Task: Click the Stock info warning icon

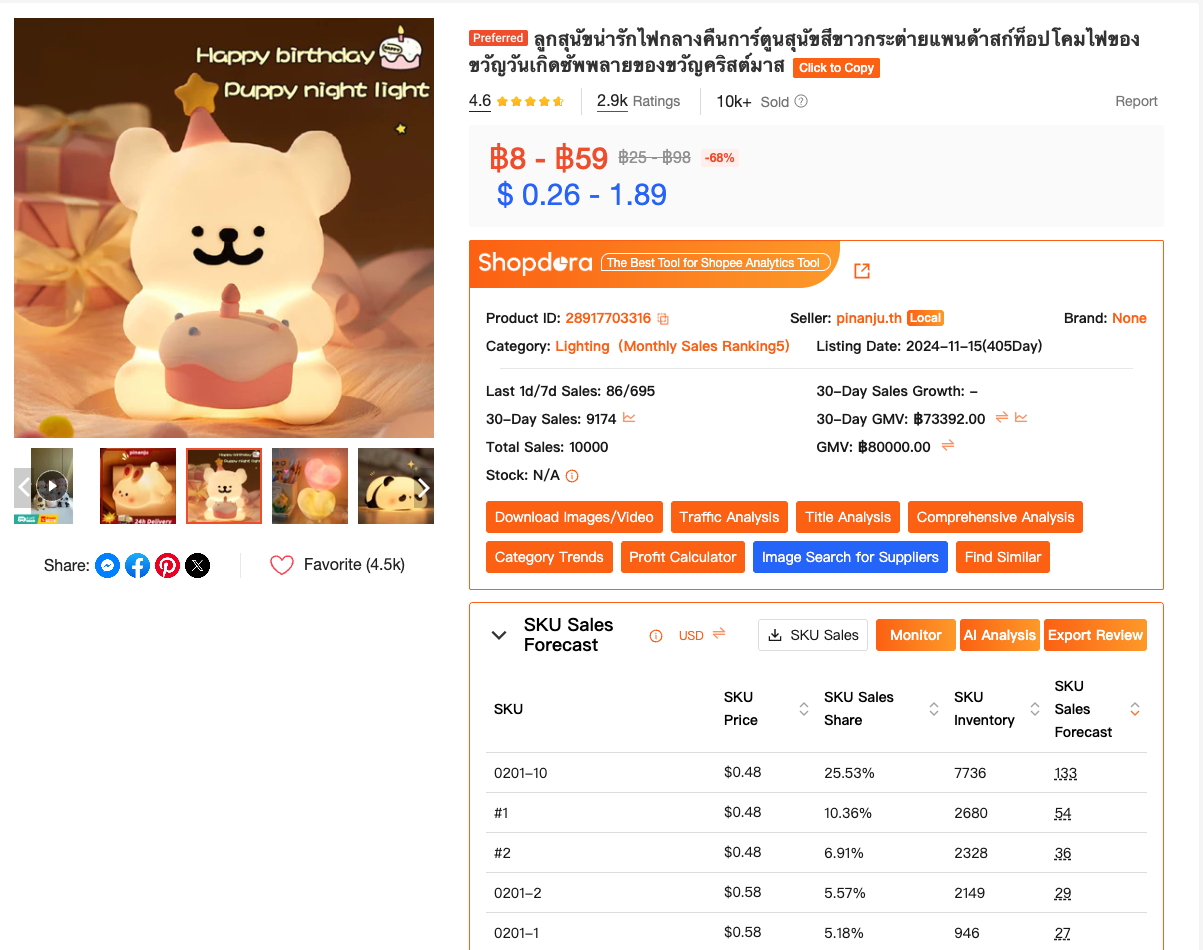Action: (572, 476)
